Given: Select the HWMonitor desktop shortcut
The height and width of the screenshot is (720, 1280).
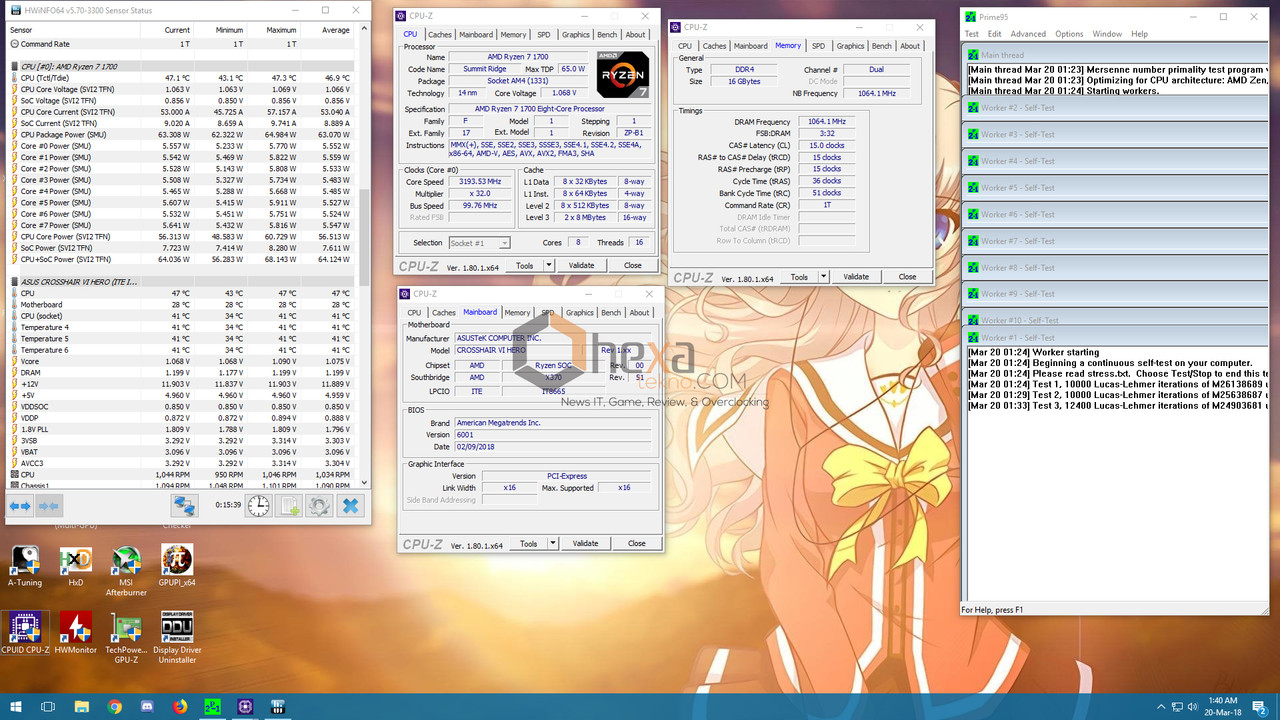Looking at the screenshot, I should (76, 633).
